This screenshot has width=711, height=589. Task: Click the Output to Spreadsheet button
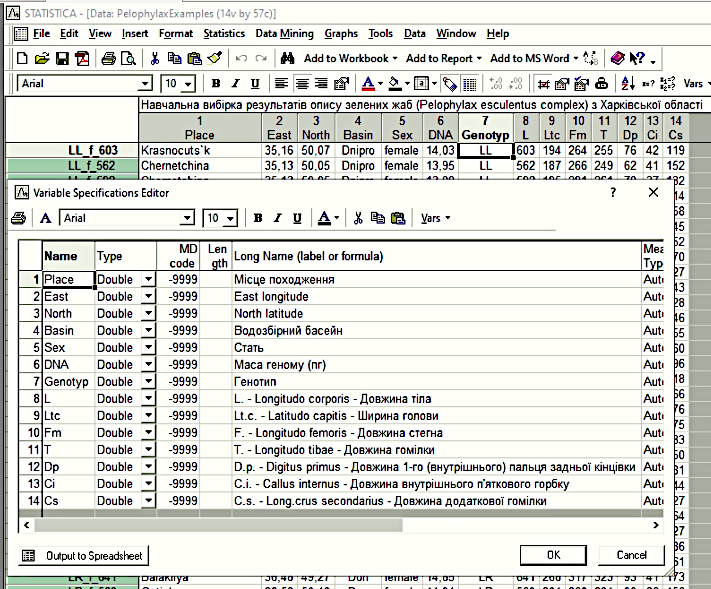click(84, 555)
